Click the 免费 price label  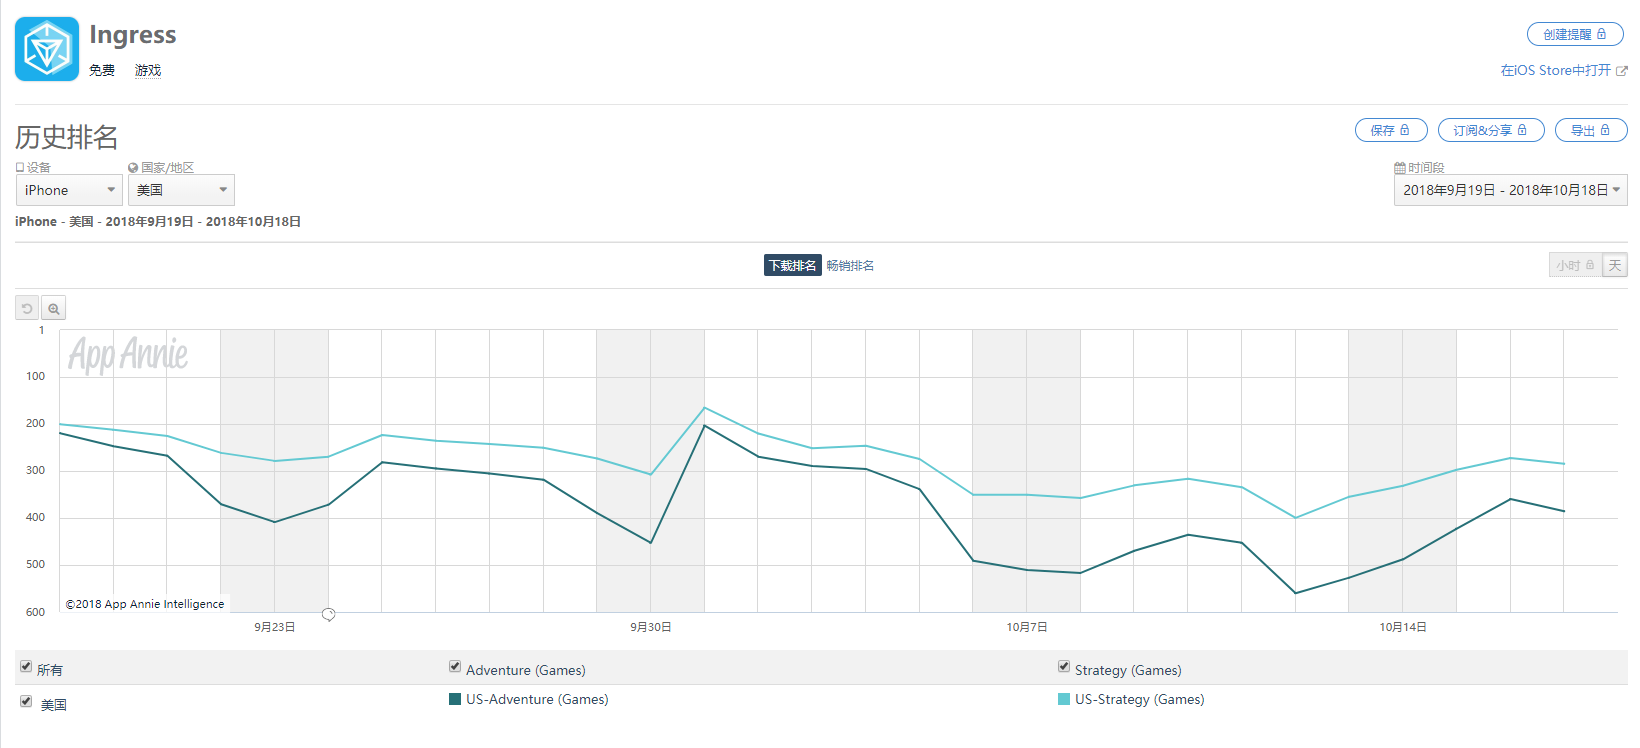[x=102, y=70]
